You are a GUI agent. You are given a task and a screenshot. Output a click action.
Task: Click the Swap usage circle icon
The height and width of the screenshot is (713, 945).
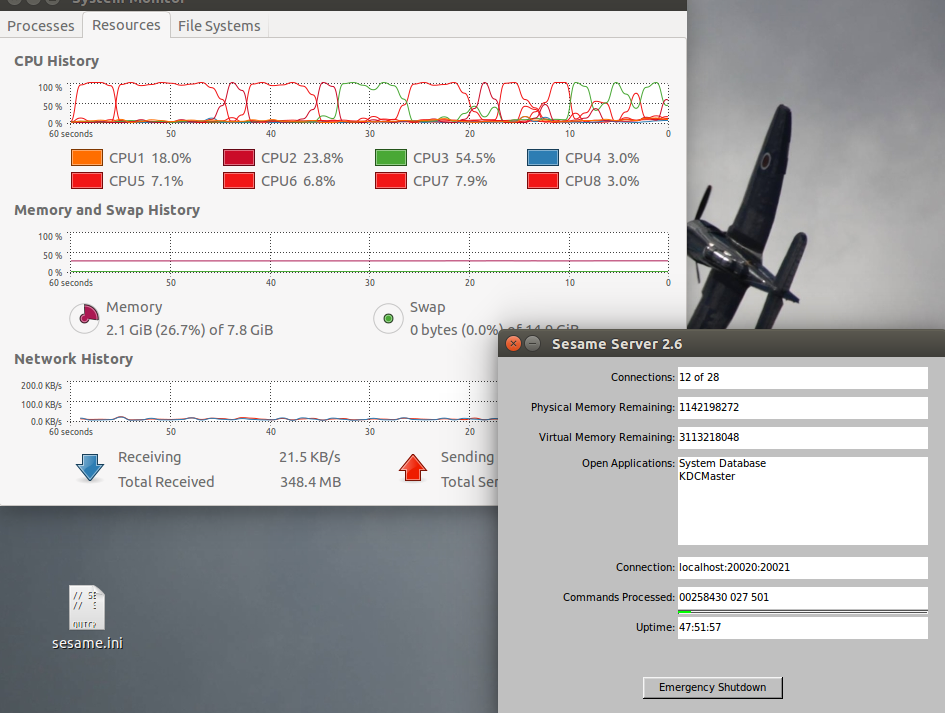(x=388, y=318)
